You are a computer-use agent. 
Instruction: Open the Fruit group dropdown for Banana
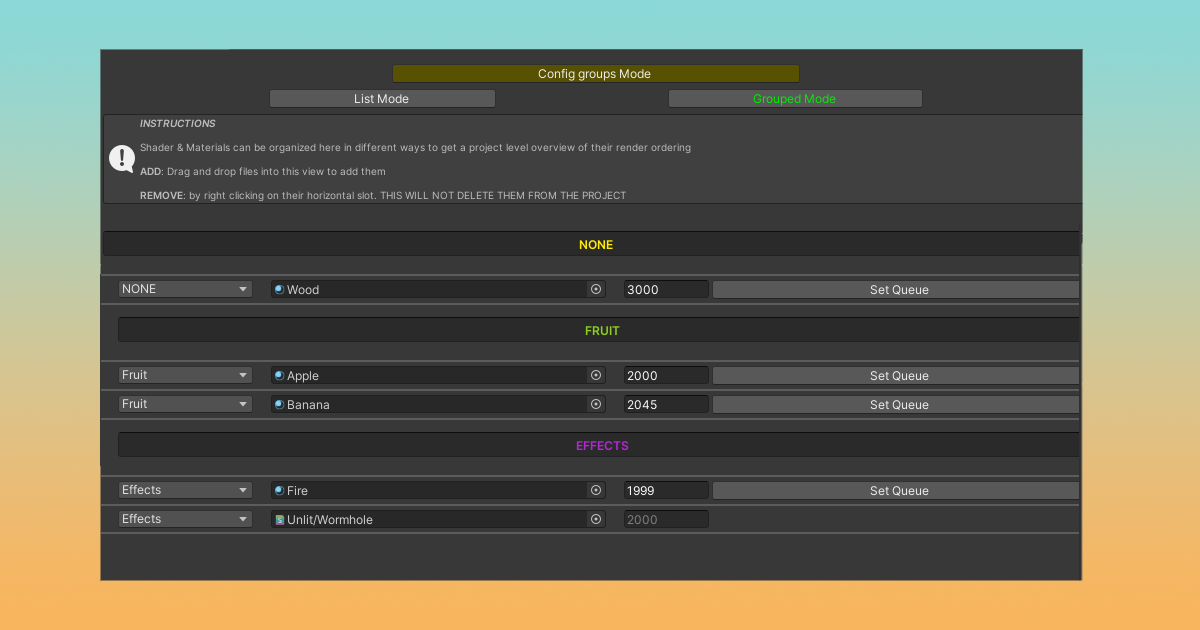(x=185, y=404)
